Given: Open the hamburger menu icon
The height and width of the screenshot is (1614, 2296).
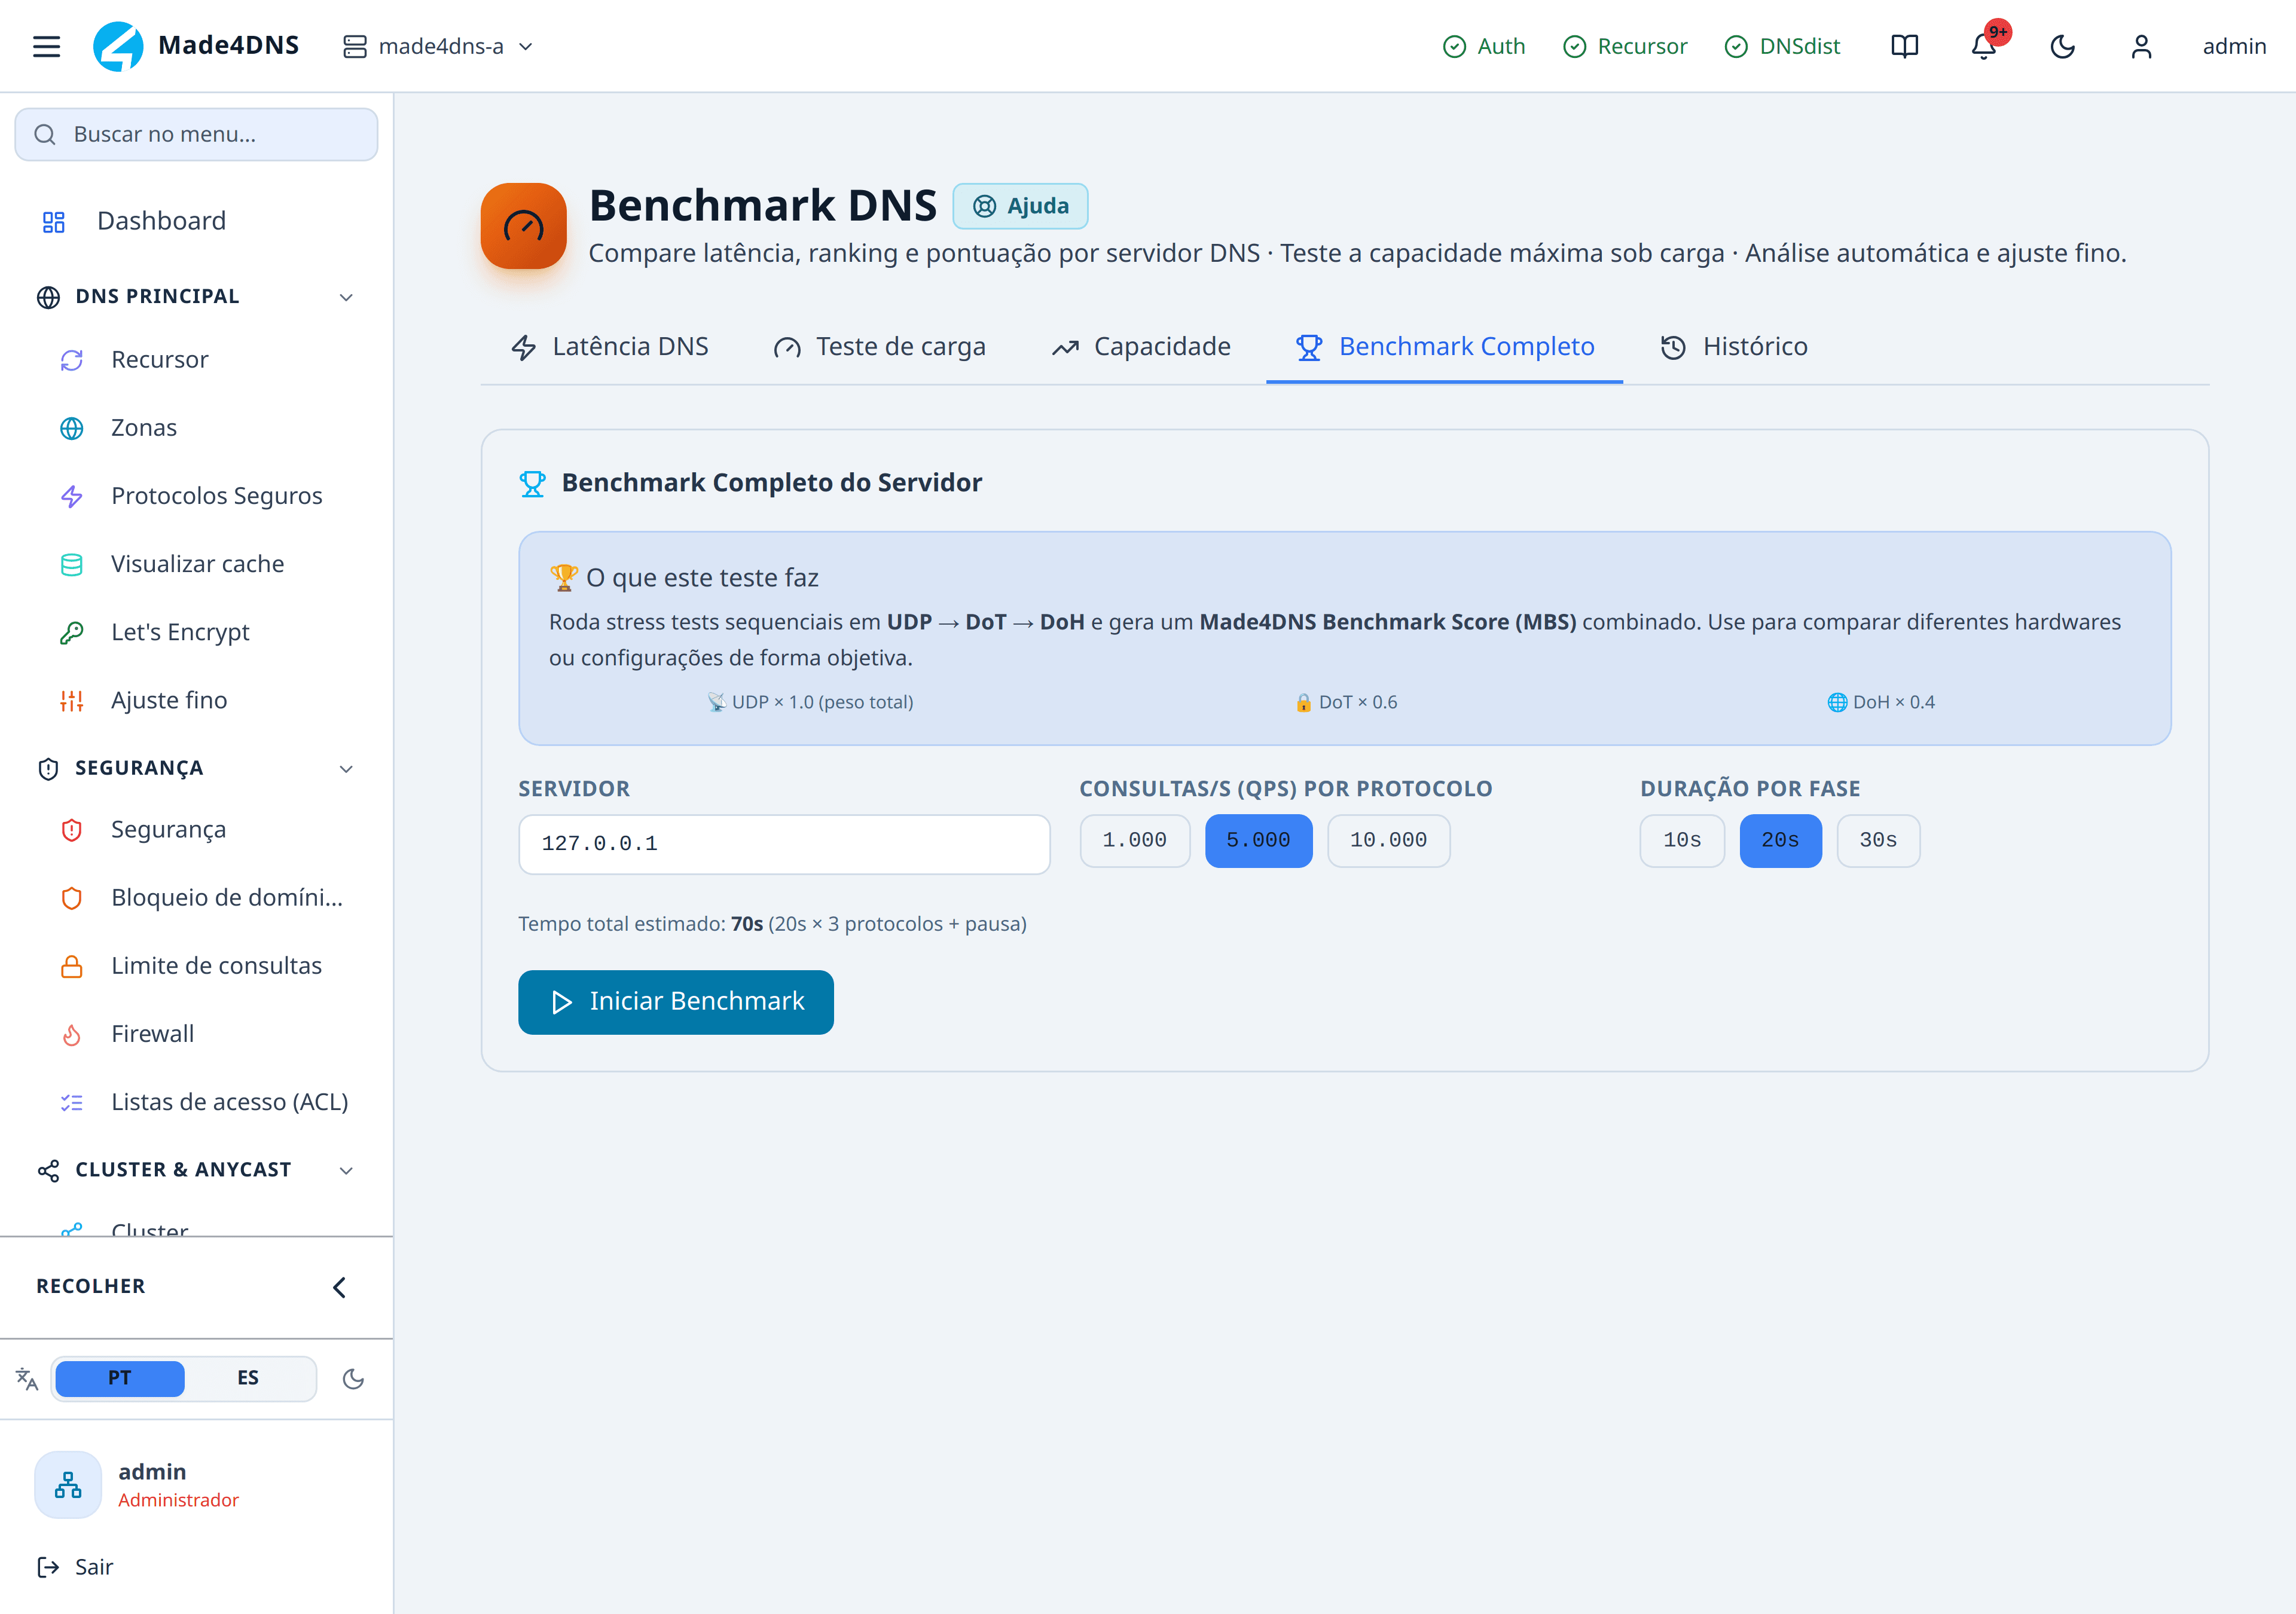Looking at the screenshot, I should pos(46,46).
